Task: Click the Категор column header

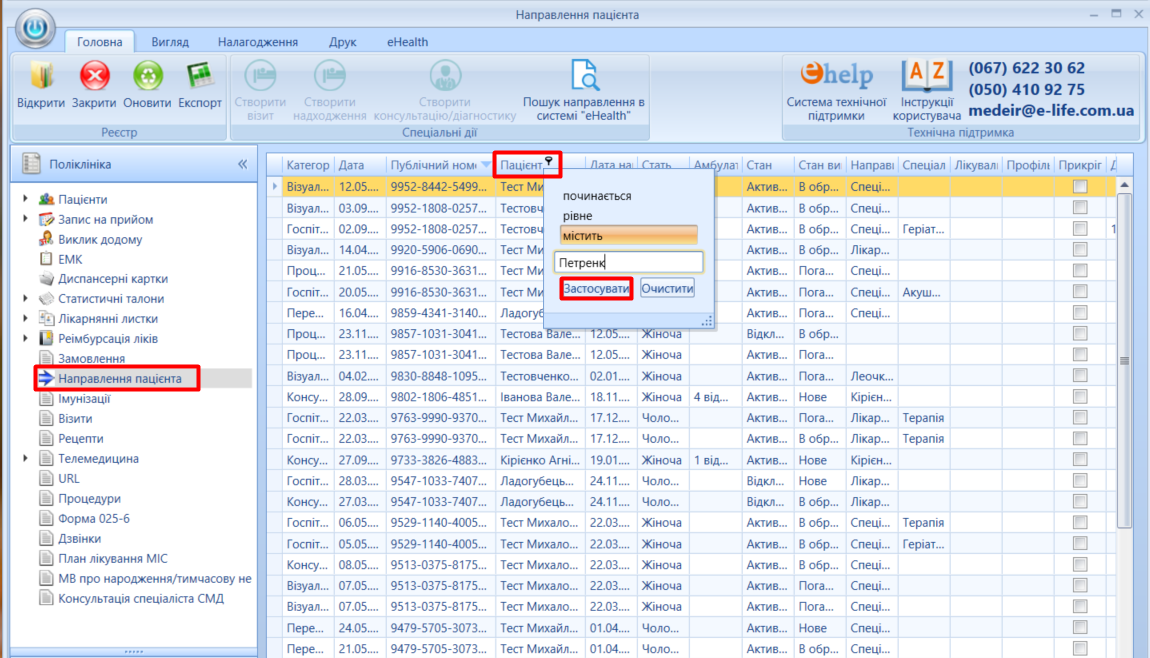Action: (308, 165)
